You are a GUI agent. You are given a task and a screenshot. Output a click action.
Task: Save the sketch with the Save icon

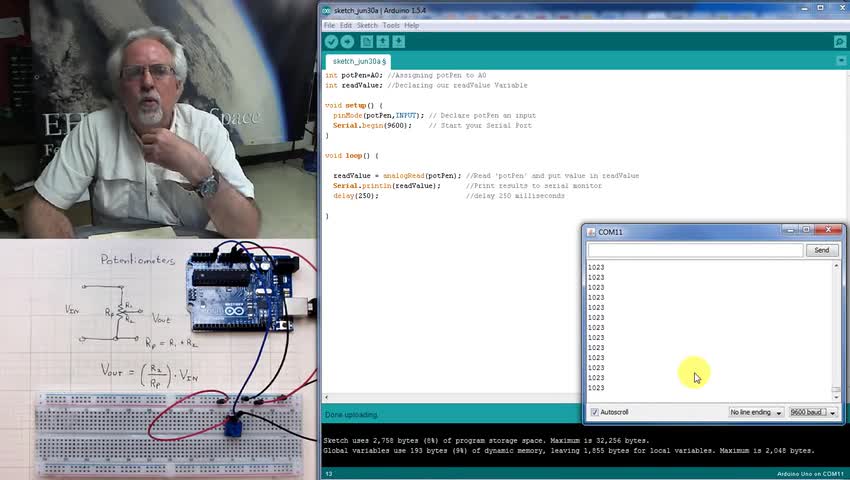coord(398,42)
